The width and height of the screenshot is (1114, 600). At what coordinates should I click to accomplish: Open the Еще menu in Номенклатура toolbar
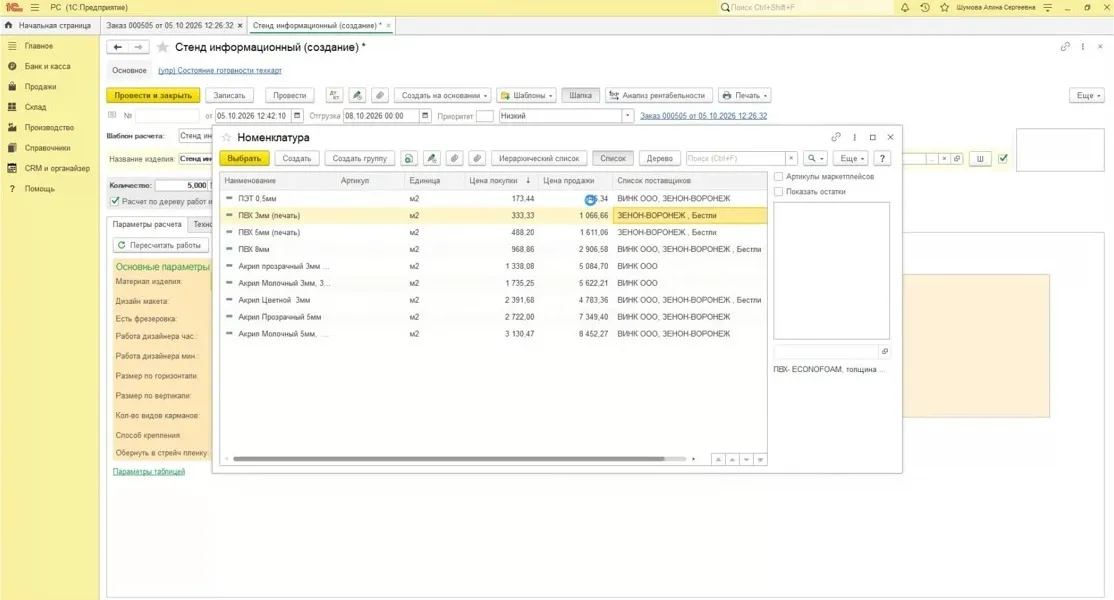850,158
